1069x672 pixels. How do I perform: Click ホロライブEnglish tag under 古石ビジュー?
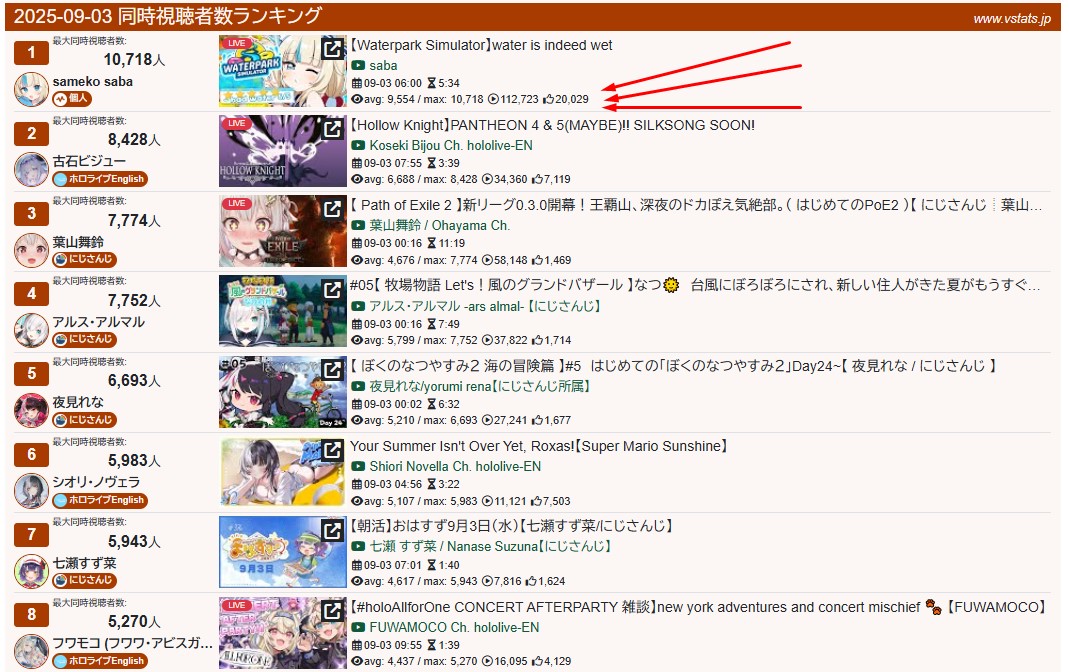[x=100, y=179]
